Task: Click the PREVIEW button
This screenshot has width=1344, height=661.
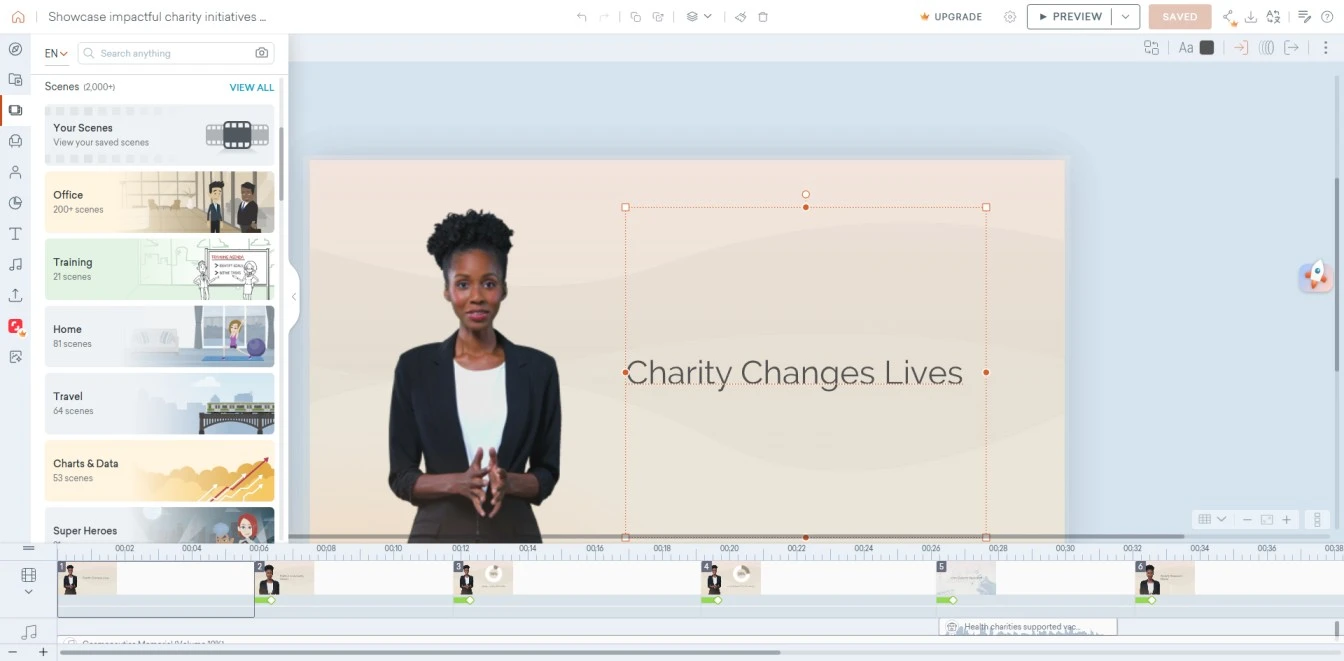Action: (1069, 17)
